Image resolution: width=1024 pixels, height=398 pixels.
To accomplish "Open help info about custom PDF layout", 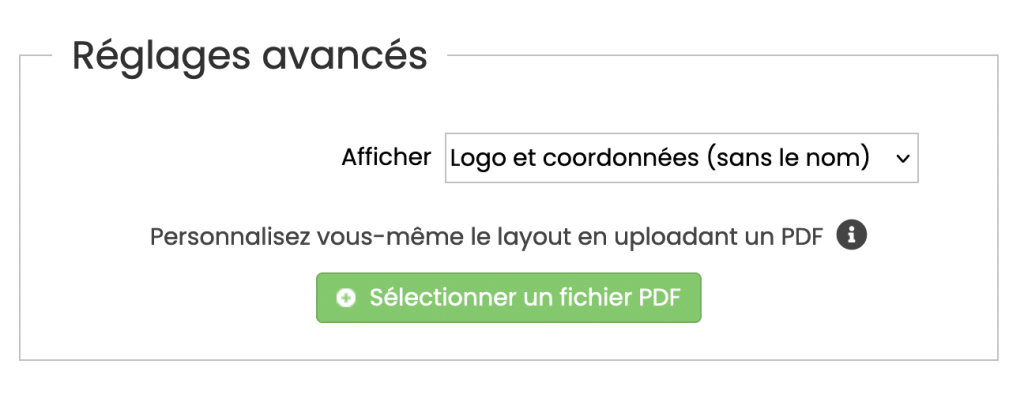I will [x=852, y=235].
